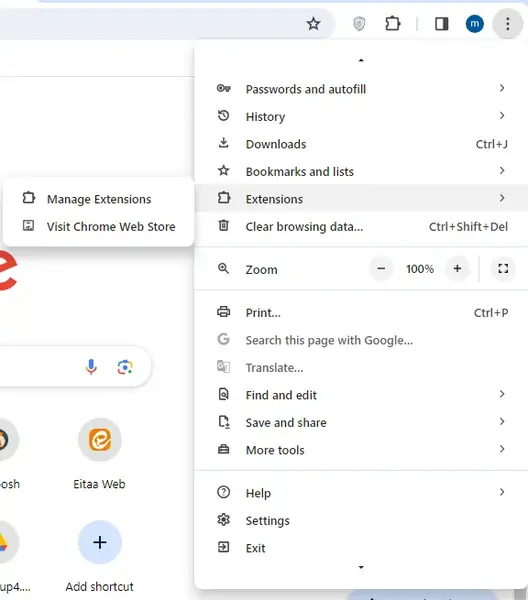Screen dimensions: 528x600
Task: Open Settings from the Chrome menu
Action: coord(361,520)
